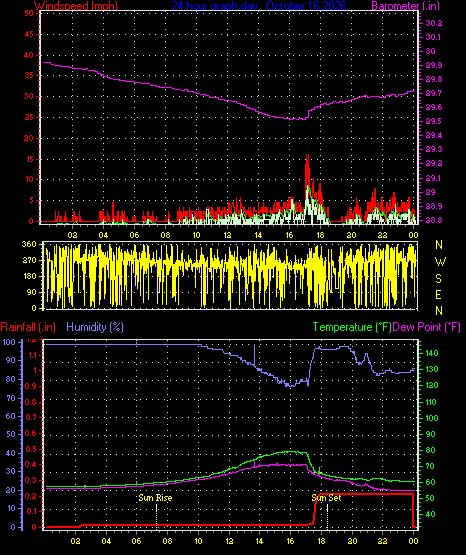This screenshot has height=555, width=466.
Task: Click the 100 value on humidity axis
Action: pyautogui.click(x=9, y=342)
